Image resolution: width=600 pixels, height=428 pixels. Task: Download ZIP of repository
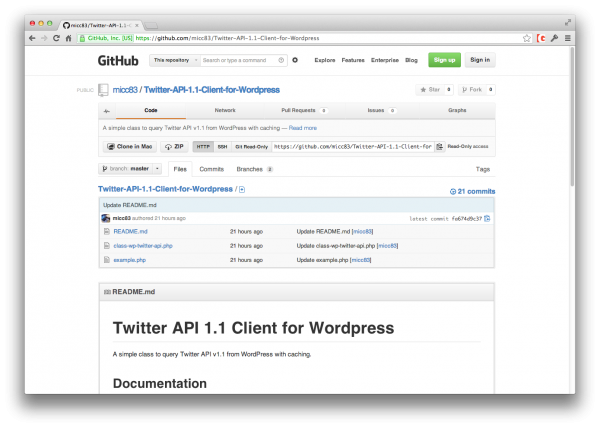pyautogui.click(x=174, y=146)
